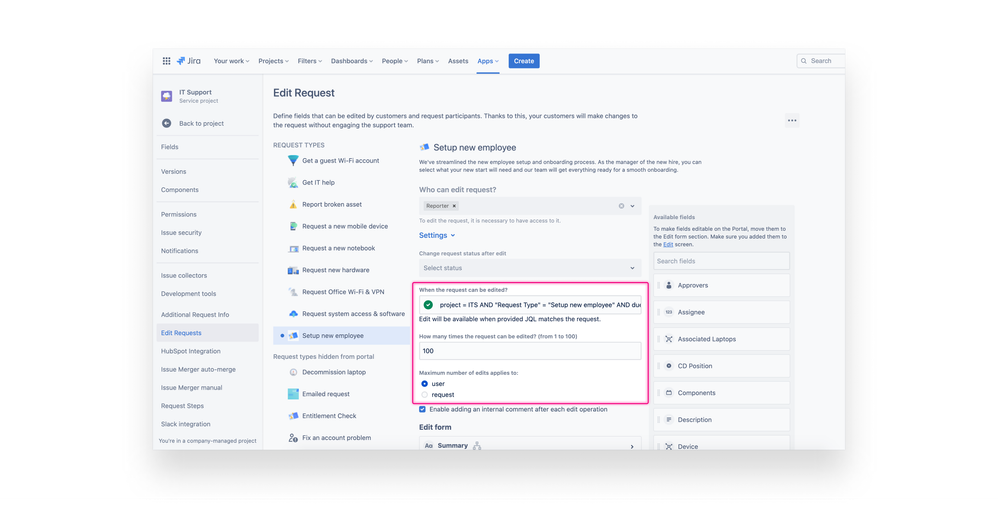This screenshot has height=508, width=998.
Task: Click the Request a new mobile device icon
Action: pos(293,226)
